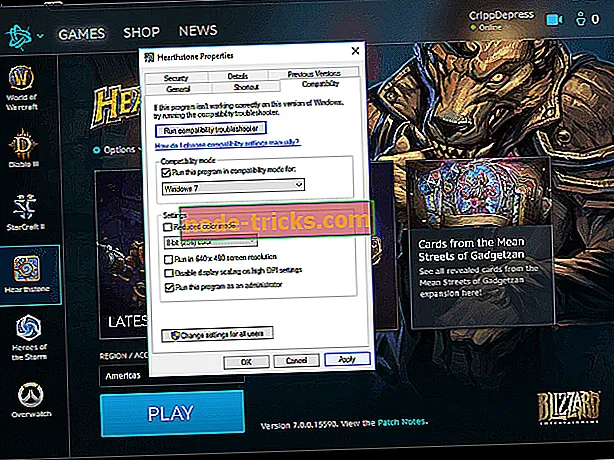Image resolution: width=614 pixels, height=460 pixels.
Task: Open the 8-bit color mode dropdown
Action: tap(211, 242)
